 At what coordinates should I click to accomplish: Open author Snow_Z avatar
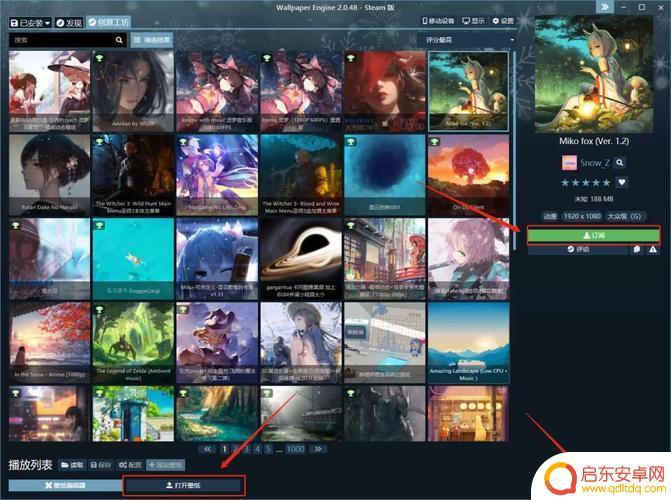tap(569, 163)
